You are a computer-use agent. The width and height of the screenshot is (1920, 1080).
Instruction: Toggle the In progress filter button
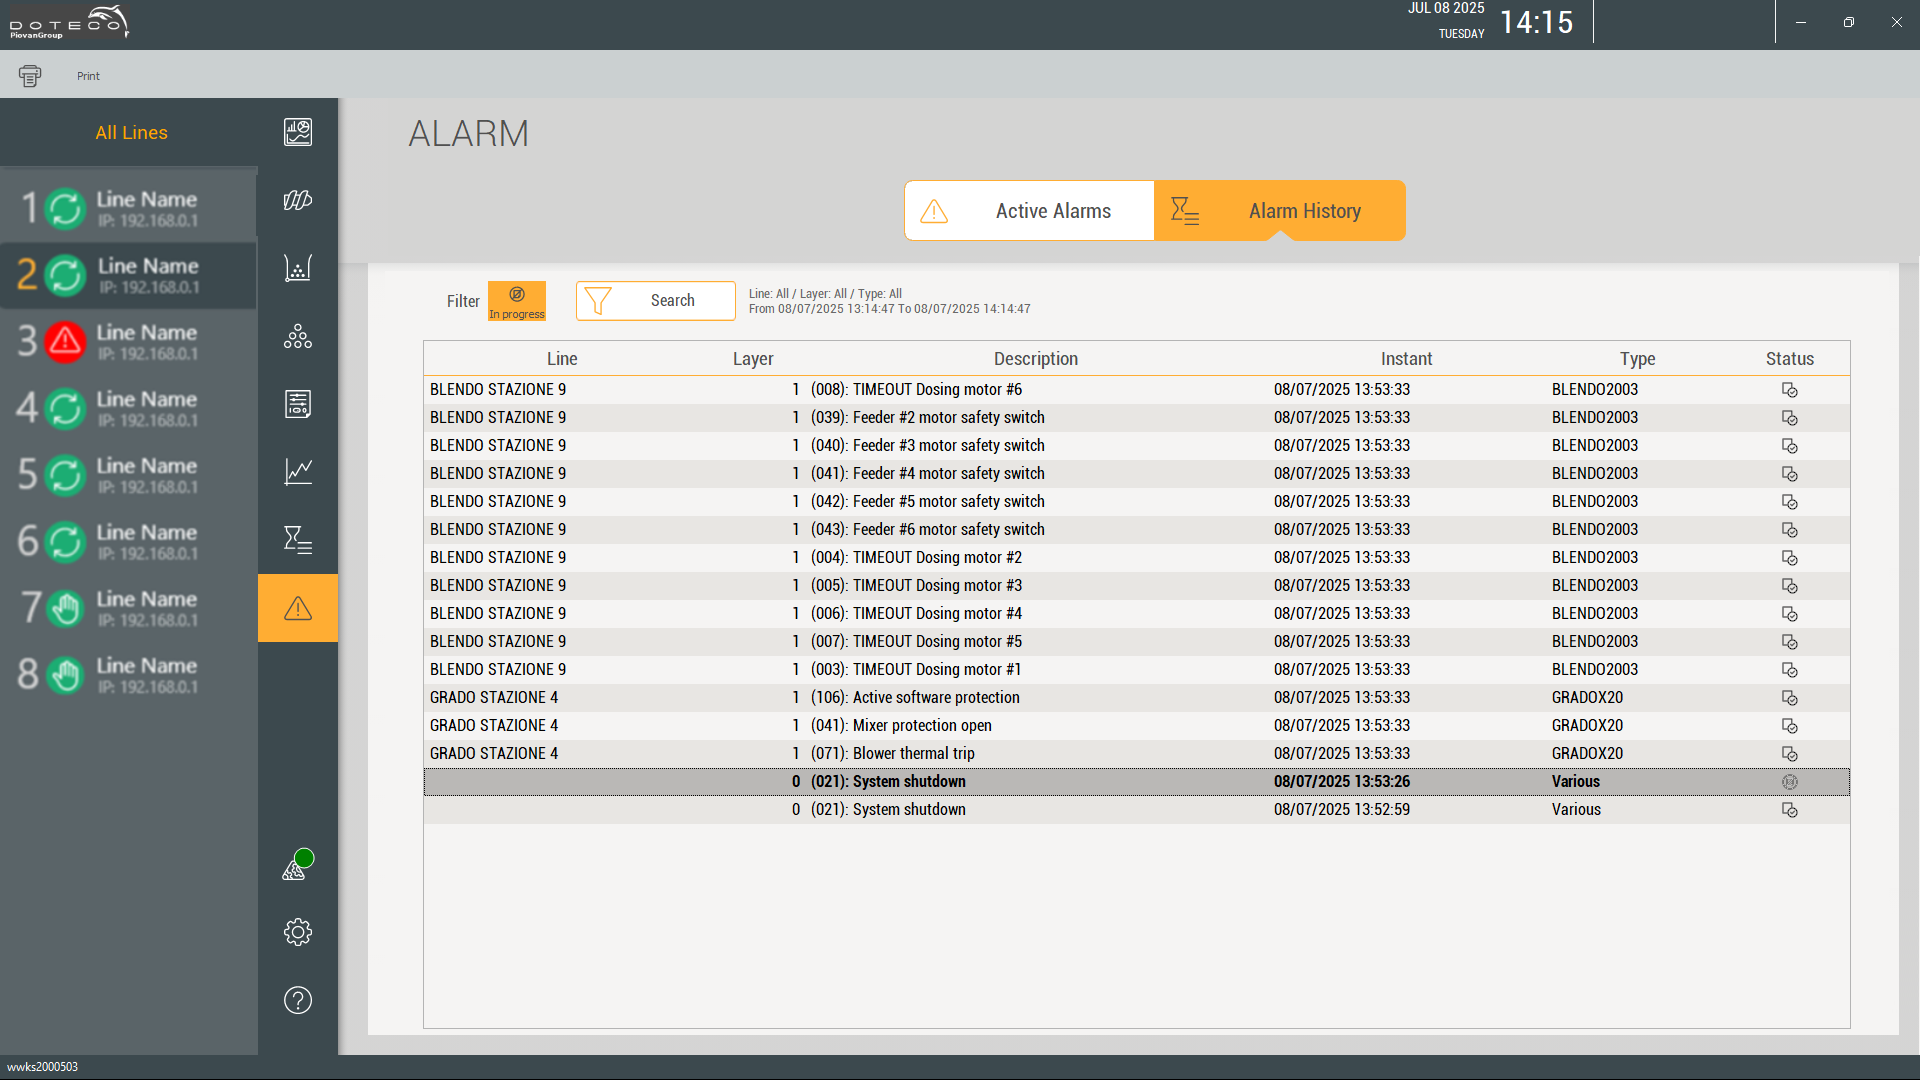pyautogui.click(x=516, y=301)
